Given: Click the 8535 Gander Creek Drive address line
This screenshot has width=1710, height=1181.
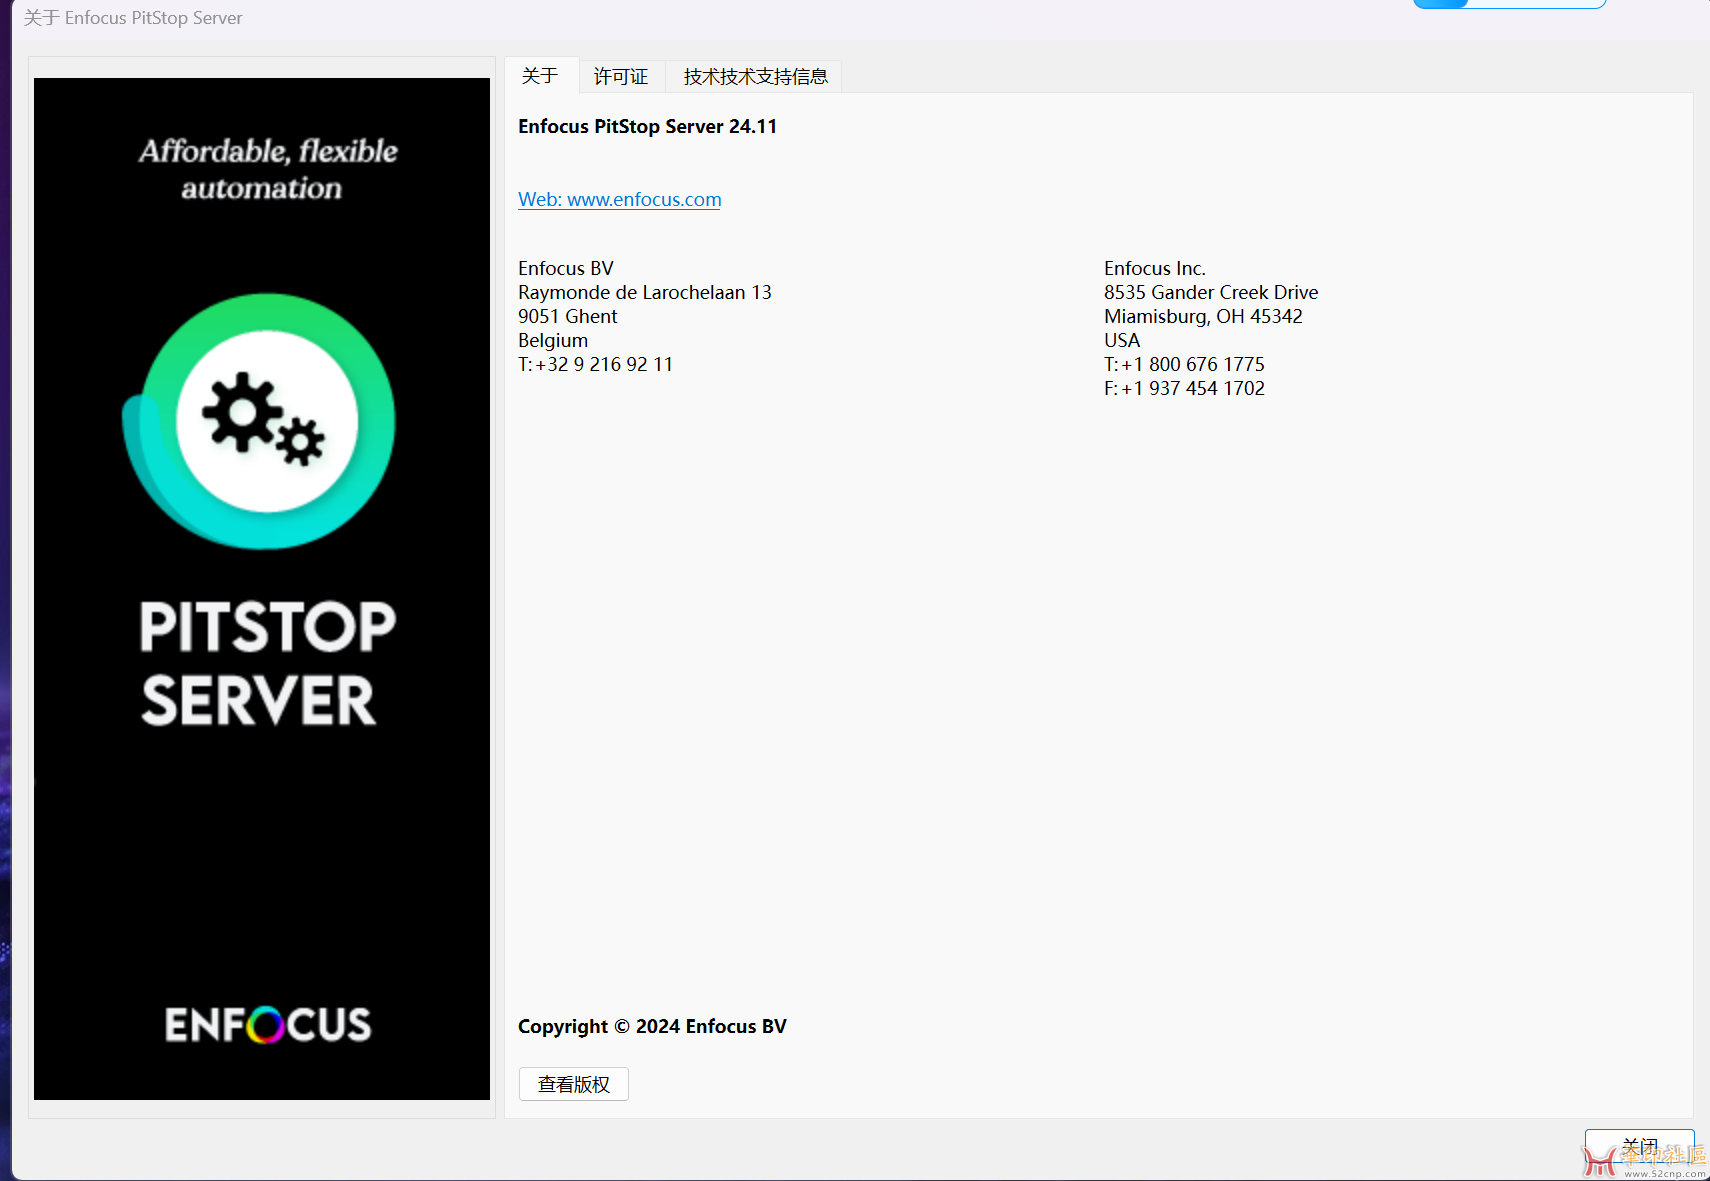Looking at the screenshot, I should pyautogui.click(x=1210, y=293).
